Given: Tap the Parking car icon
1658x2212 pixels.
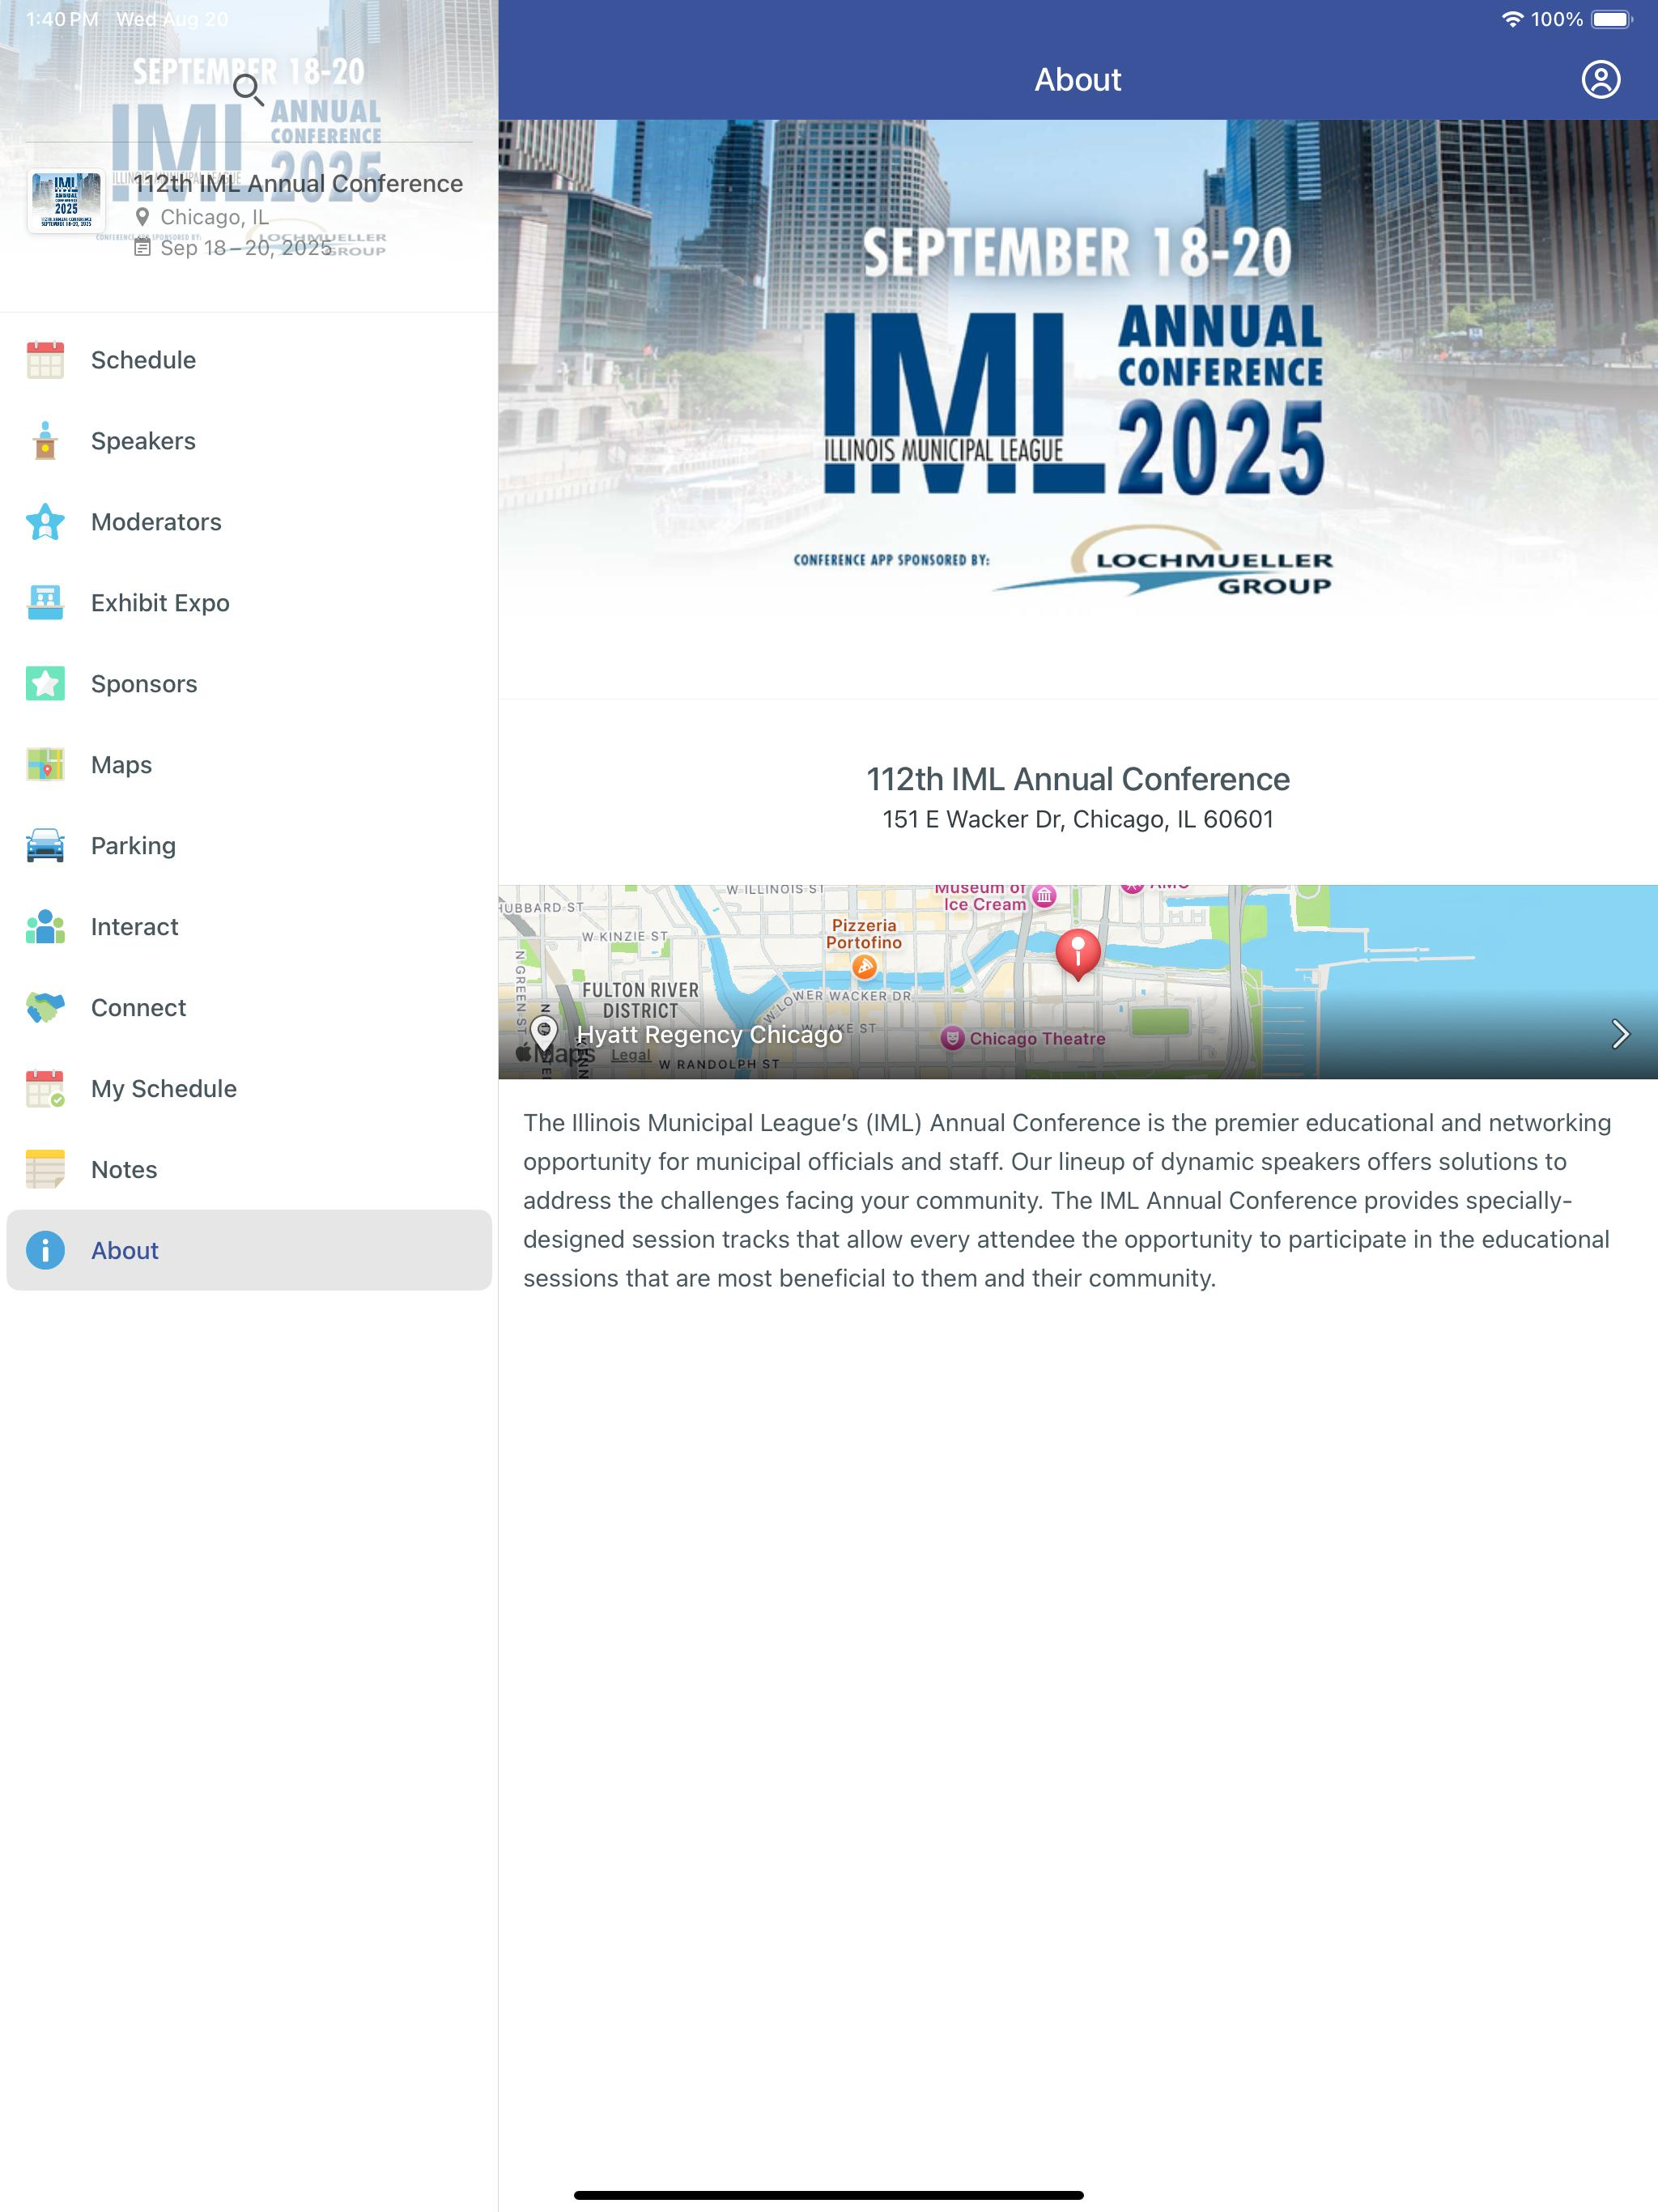Looking at the screenshot, I should tap(45, 846).
